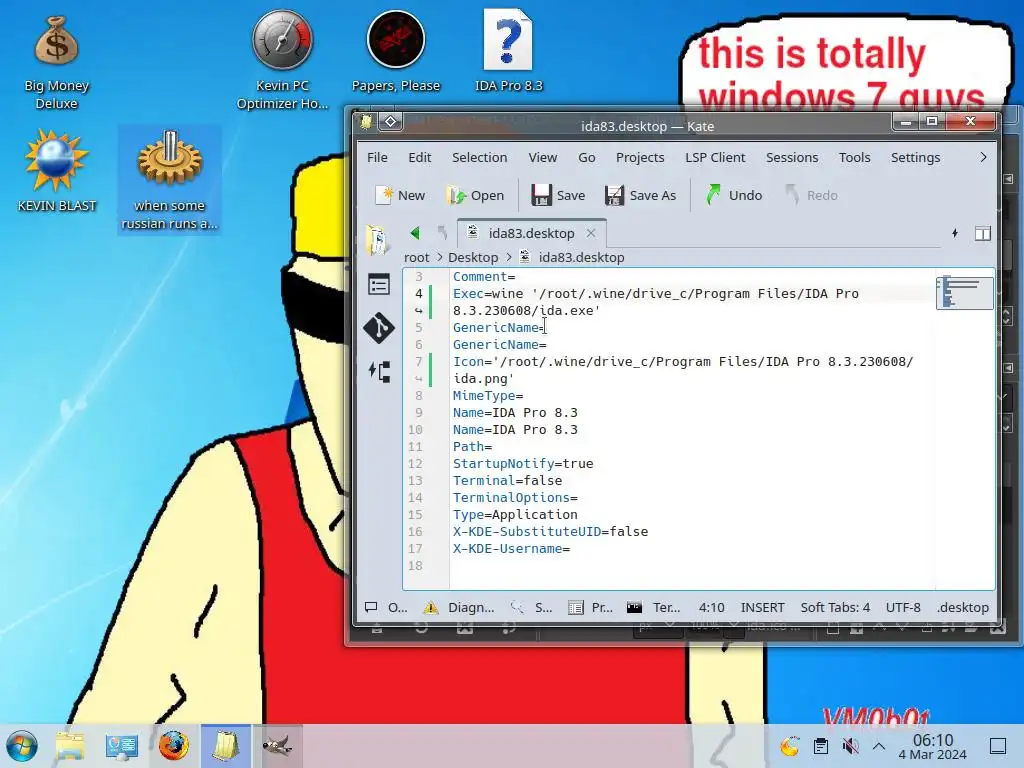
Task: Click the greyed Redo toolbar button
Action: [812, 195]
